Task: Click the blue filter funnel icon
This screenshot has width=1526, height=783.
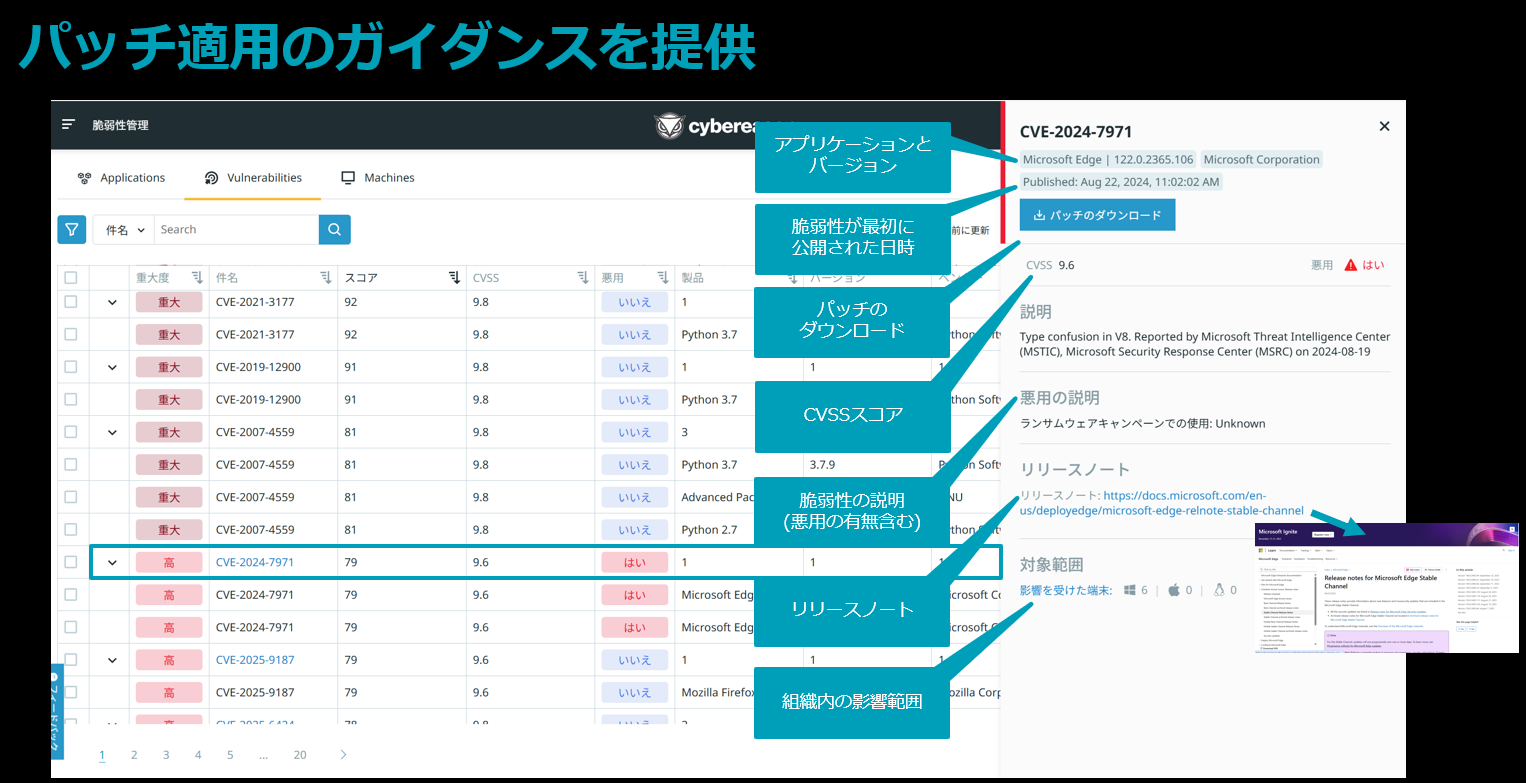Action: pos(72,230)
